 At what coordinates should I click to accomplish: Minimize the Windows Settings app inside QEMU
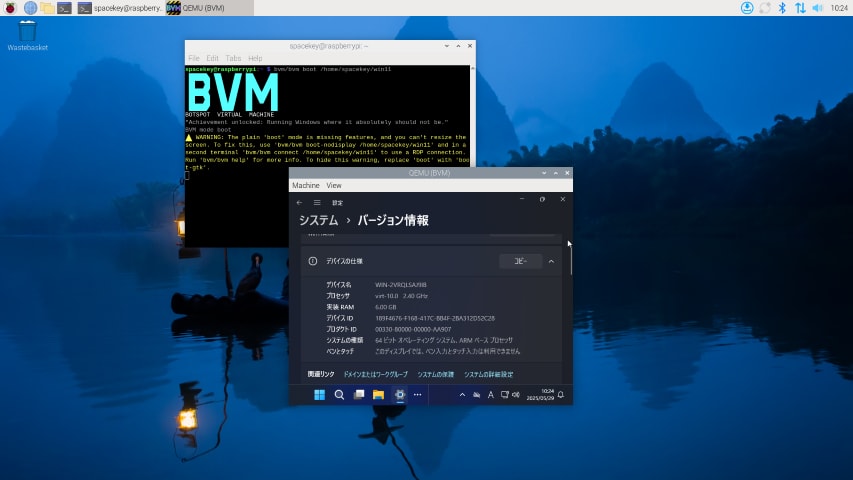coord(522,199)
